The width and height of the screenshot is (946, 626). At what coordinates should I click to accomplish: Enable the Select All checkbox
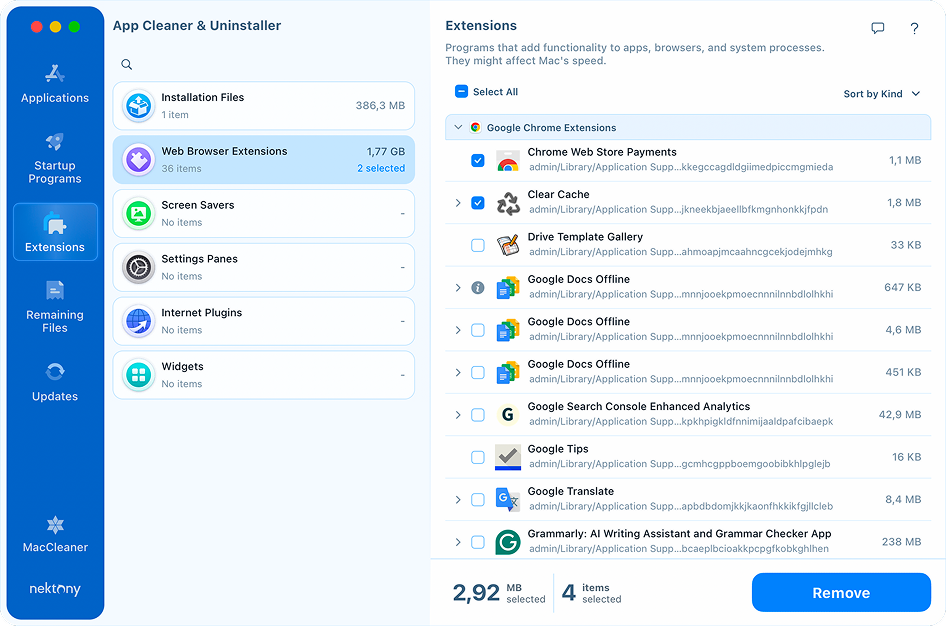pos(461,91)
